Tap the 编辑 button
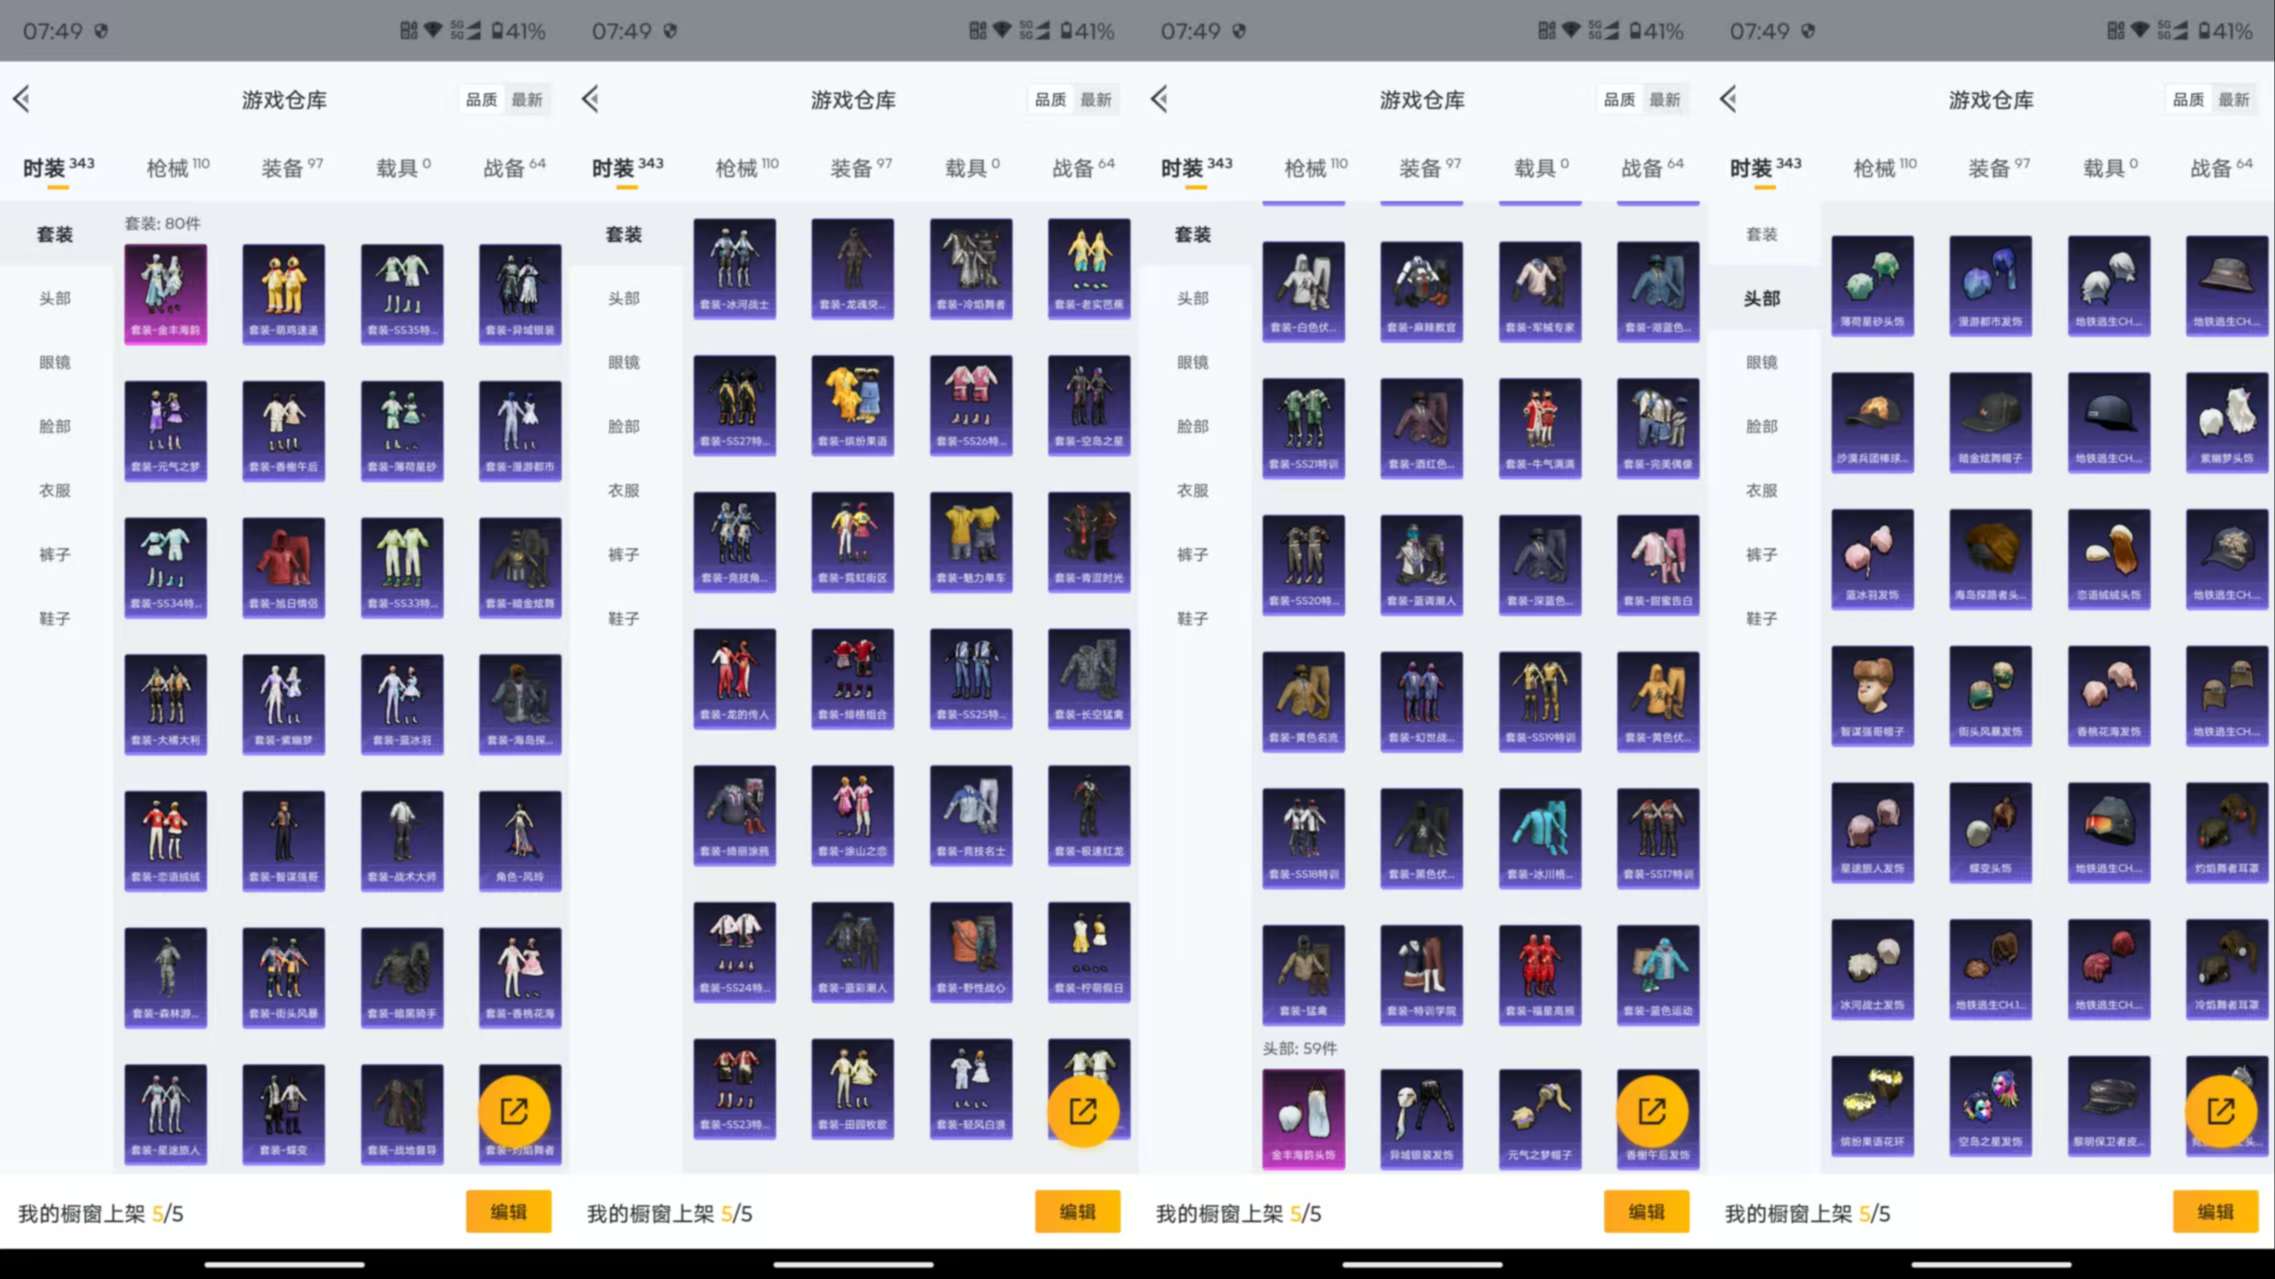This screenshot has width=2275, height=1279. [509, 1211]
